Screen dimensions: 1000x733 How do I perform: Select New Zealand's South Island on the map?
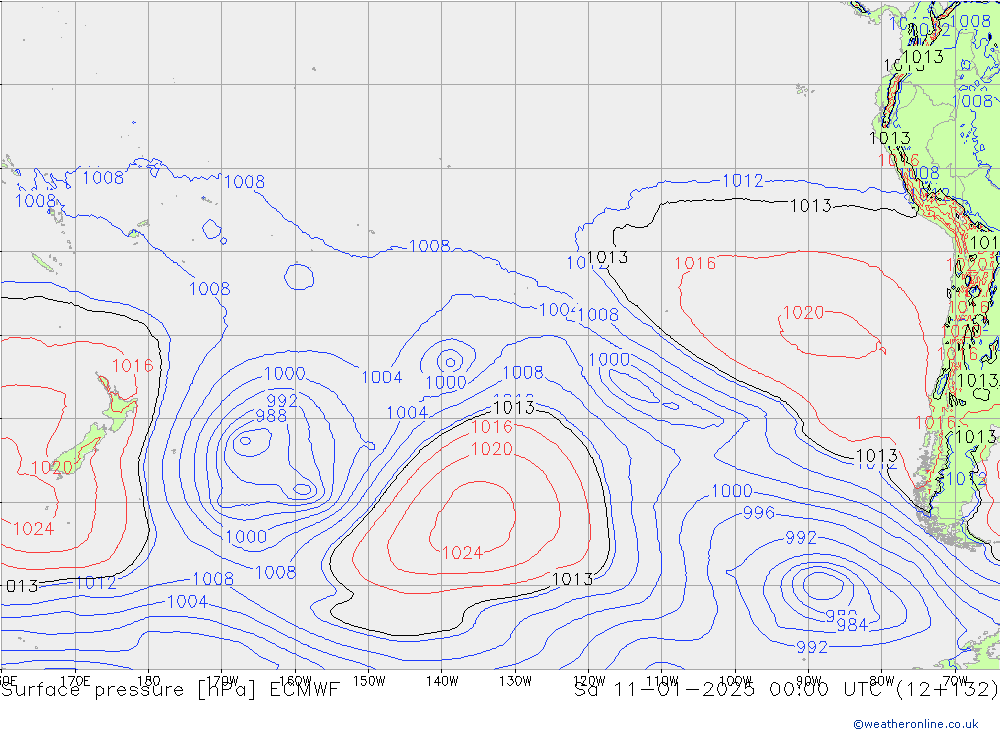point(85,445)
